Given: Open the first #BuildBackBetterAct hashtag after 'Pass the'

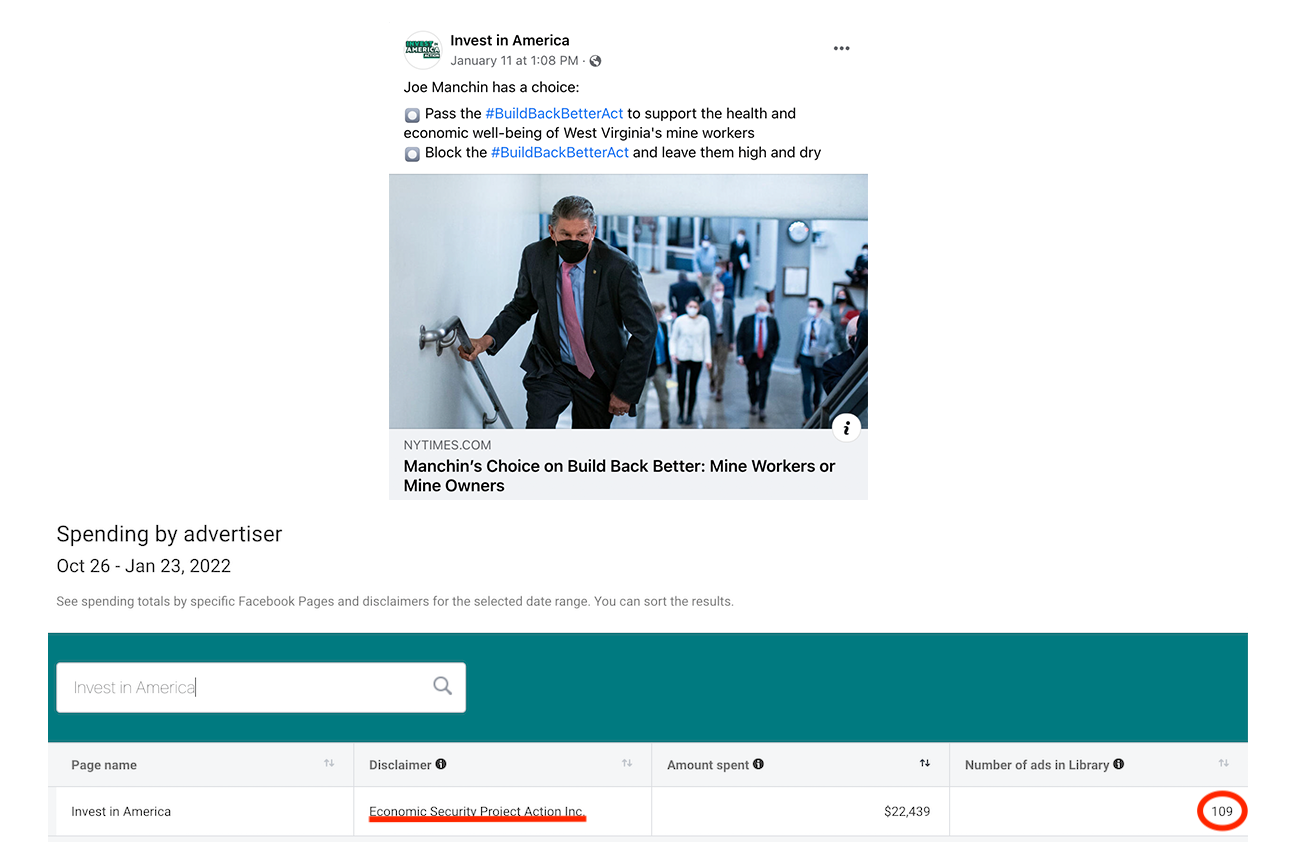Looking at the screenshot, I should coord(554,113).
